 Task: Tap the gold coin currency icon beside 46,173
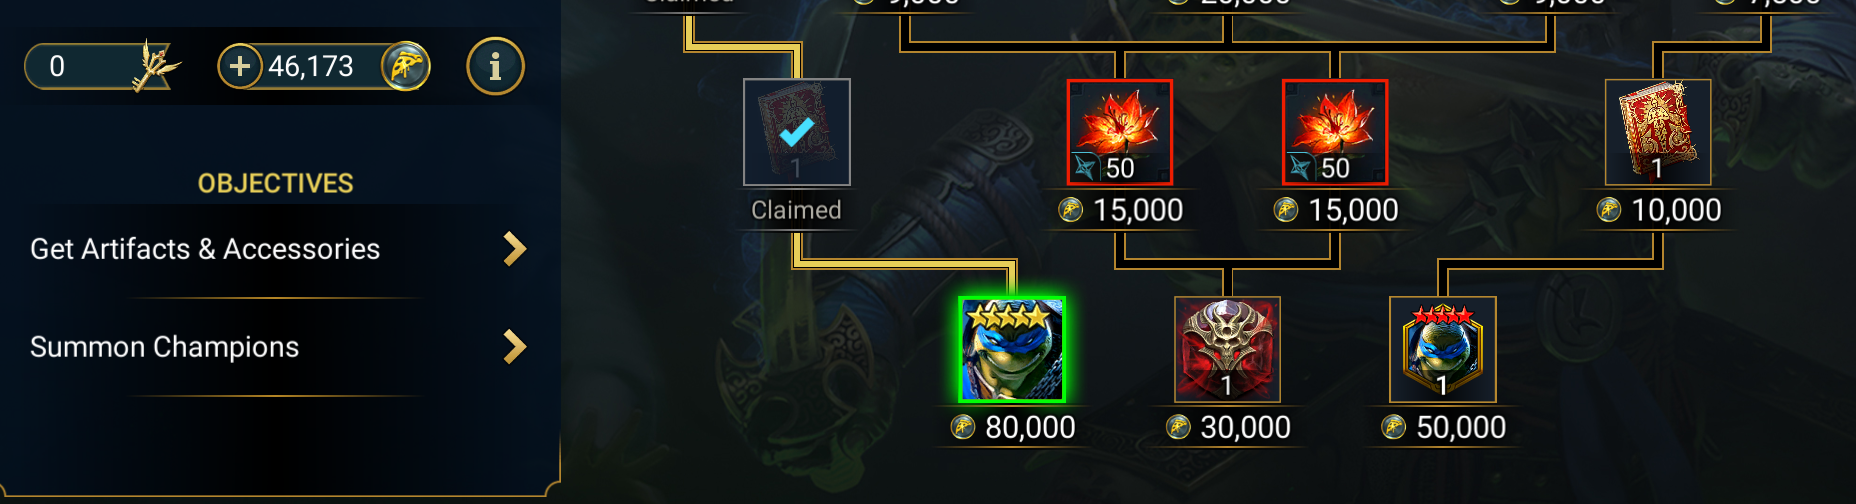click(x=405, y=66)
